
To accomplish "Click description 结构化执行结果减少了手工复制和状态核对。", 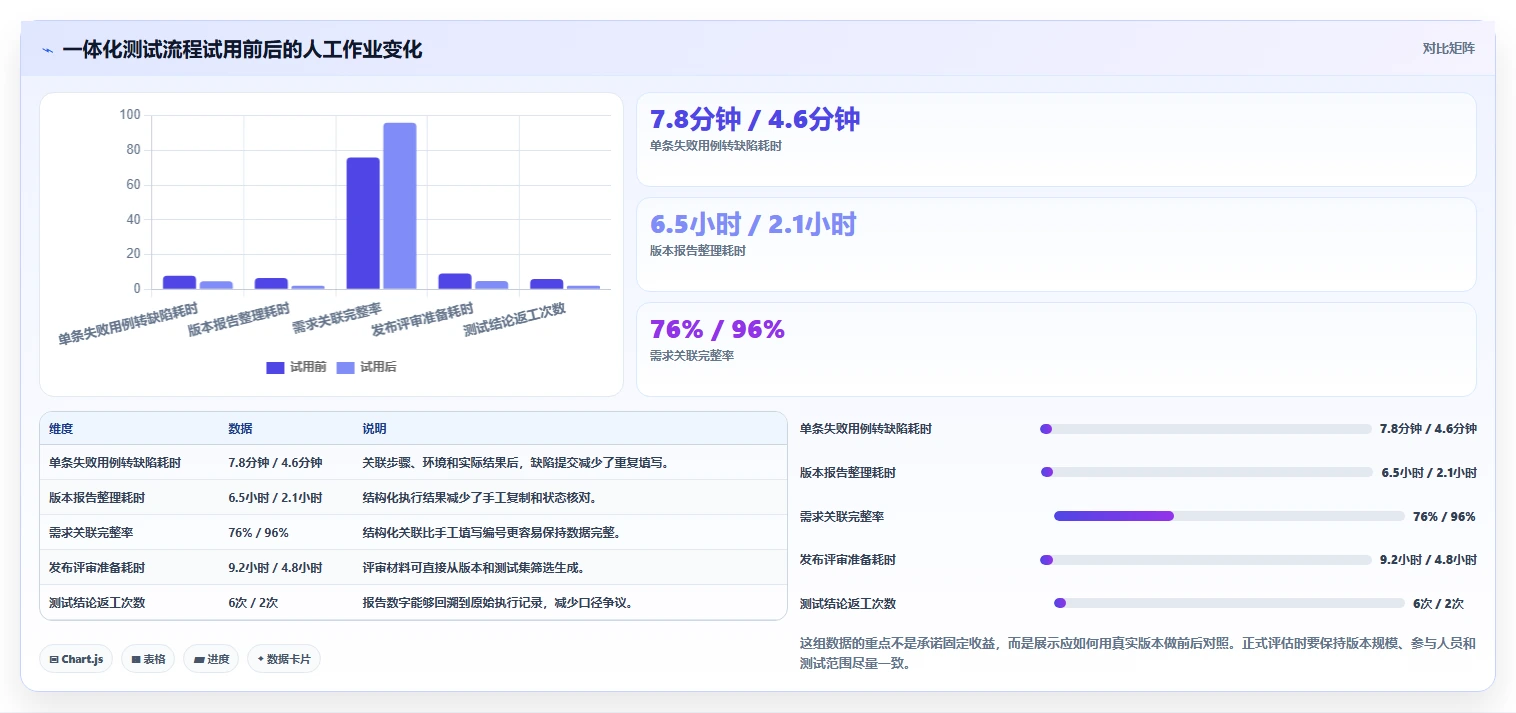I will 479,497.
